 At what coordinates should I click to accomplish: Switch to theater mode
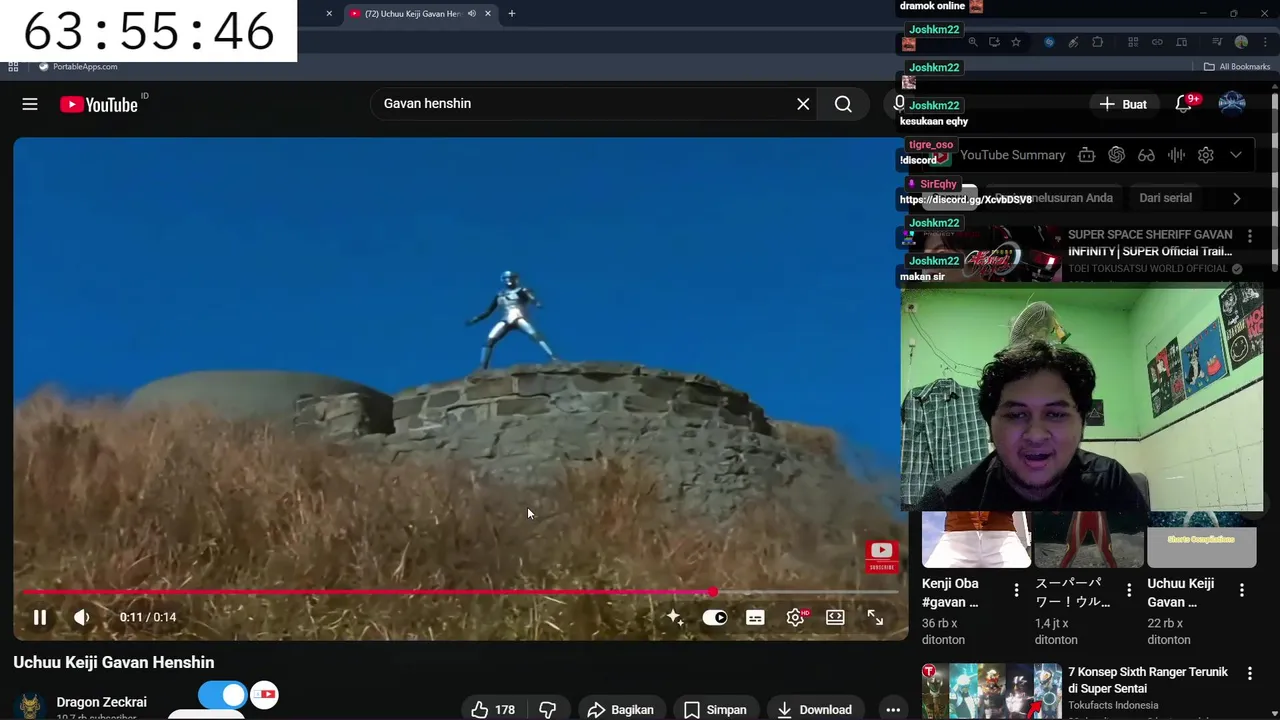coord(835,618)
